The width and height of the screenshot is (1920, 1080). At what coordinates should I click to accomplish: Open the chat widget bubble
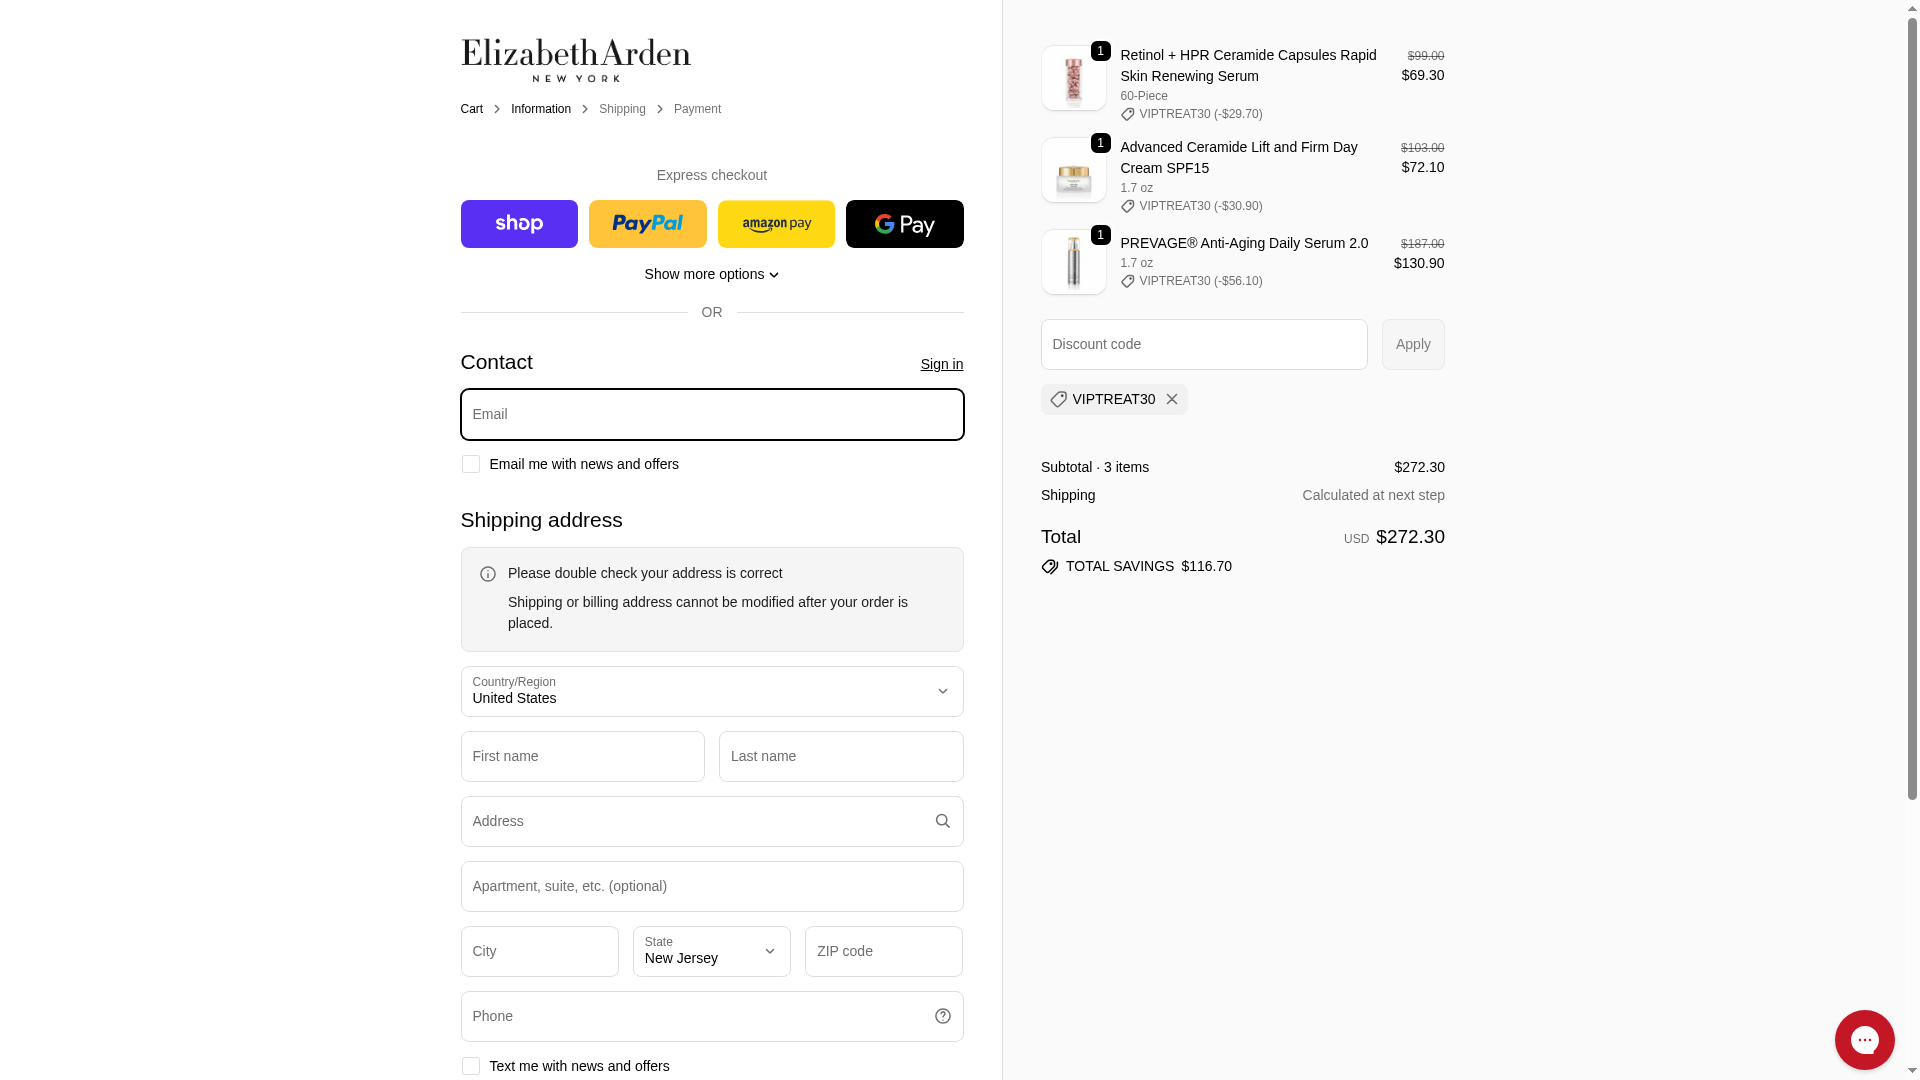click(1864, 1040)
